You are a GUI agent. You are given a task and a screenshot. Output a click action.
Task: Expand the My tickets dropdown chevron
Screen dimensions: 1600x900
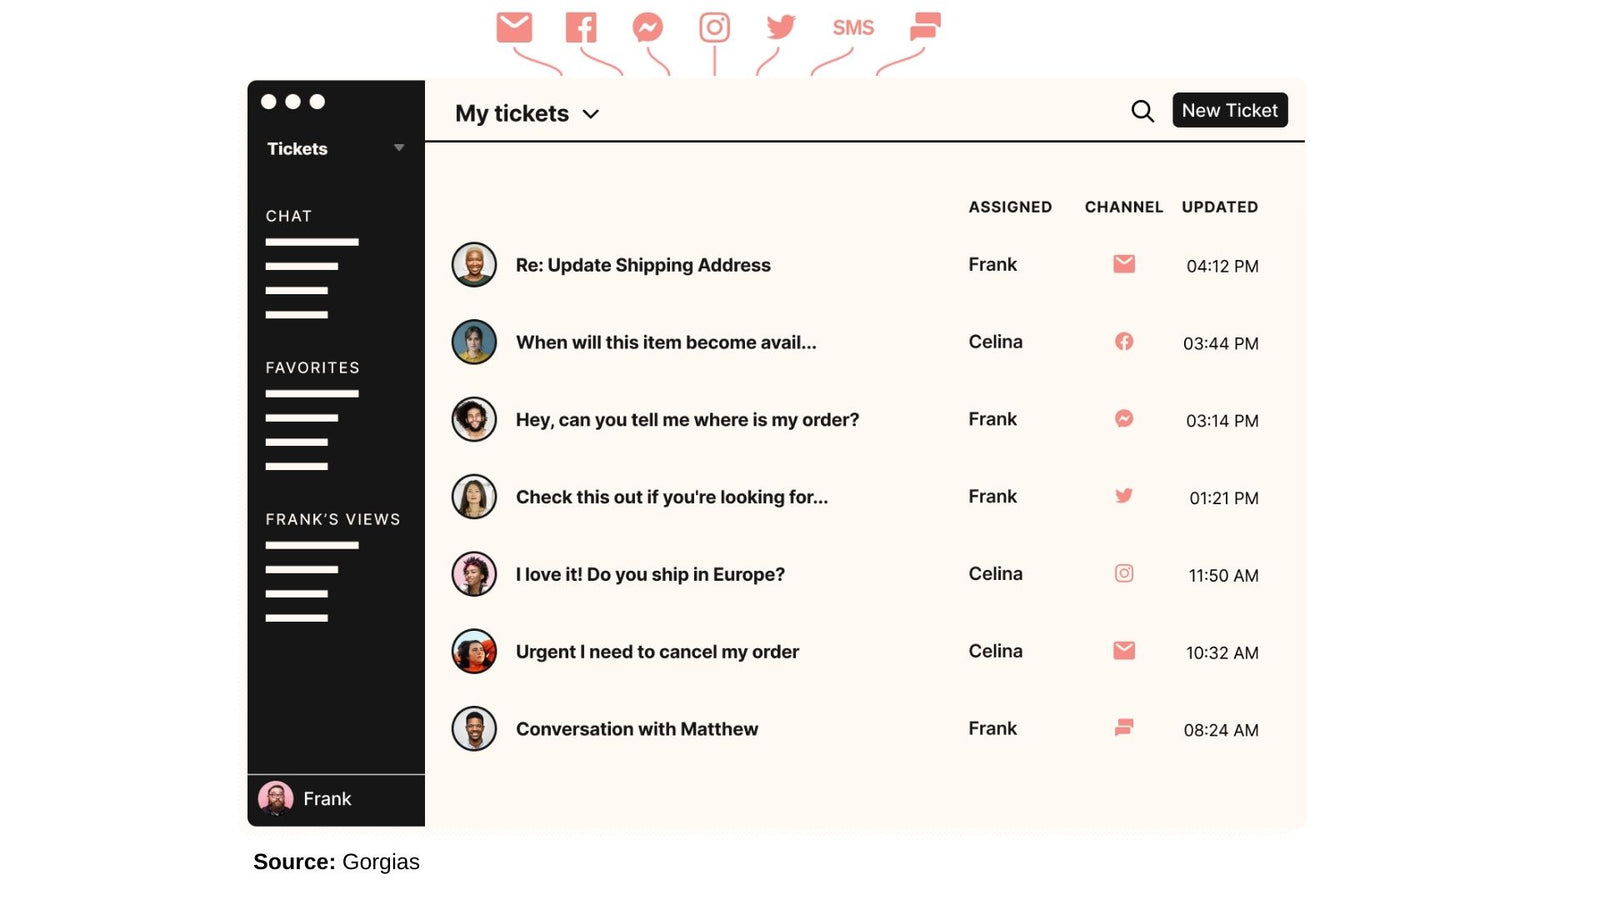(591, 114)
